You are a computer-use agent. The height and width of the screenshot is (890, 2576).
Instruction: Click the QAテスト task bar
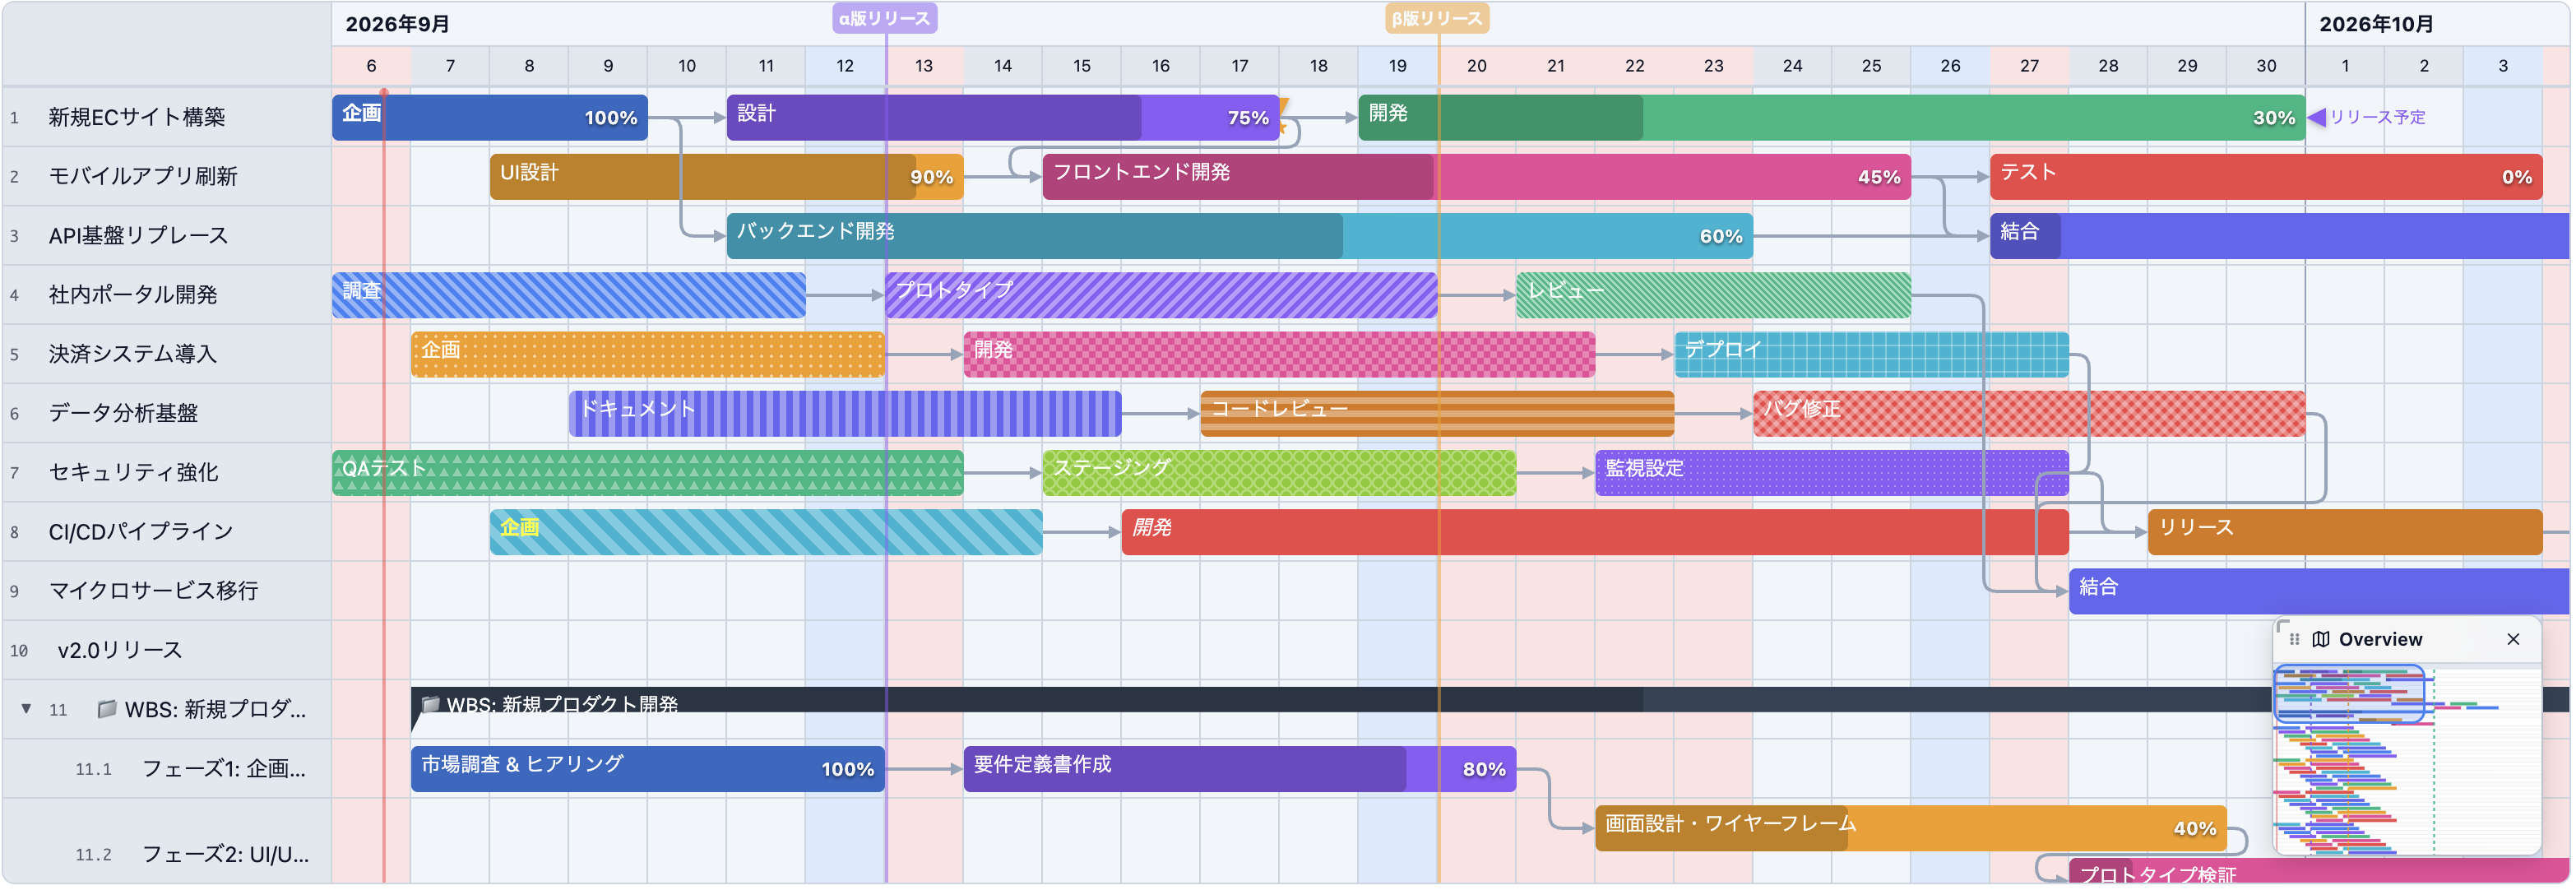pyautogui.click(x=648, y=472)
